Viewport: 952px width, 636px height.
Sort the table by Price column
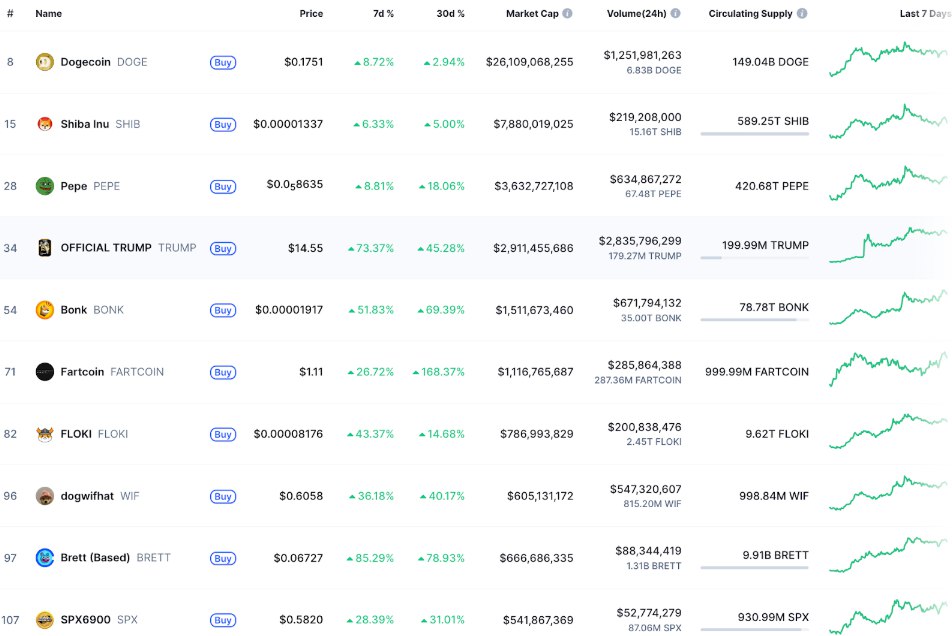pos(311,13)
